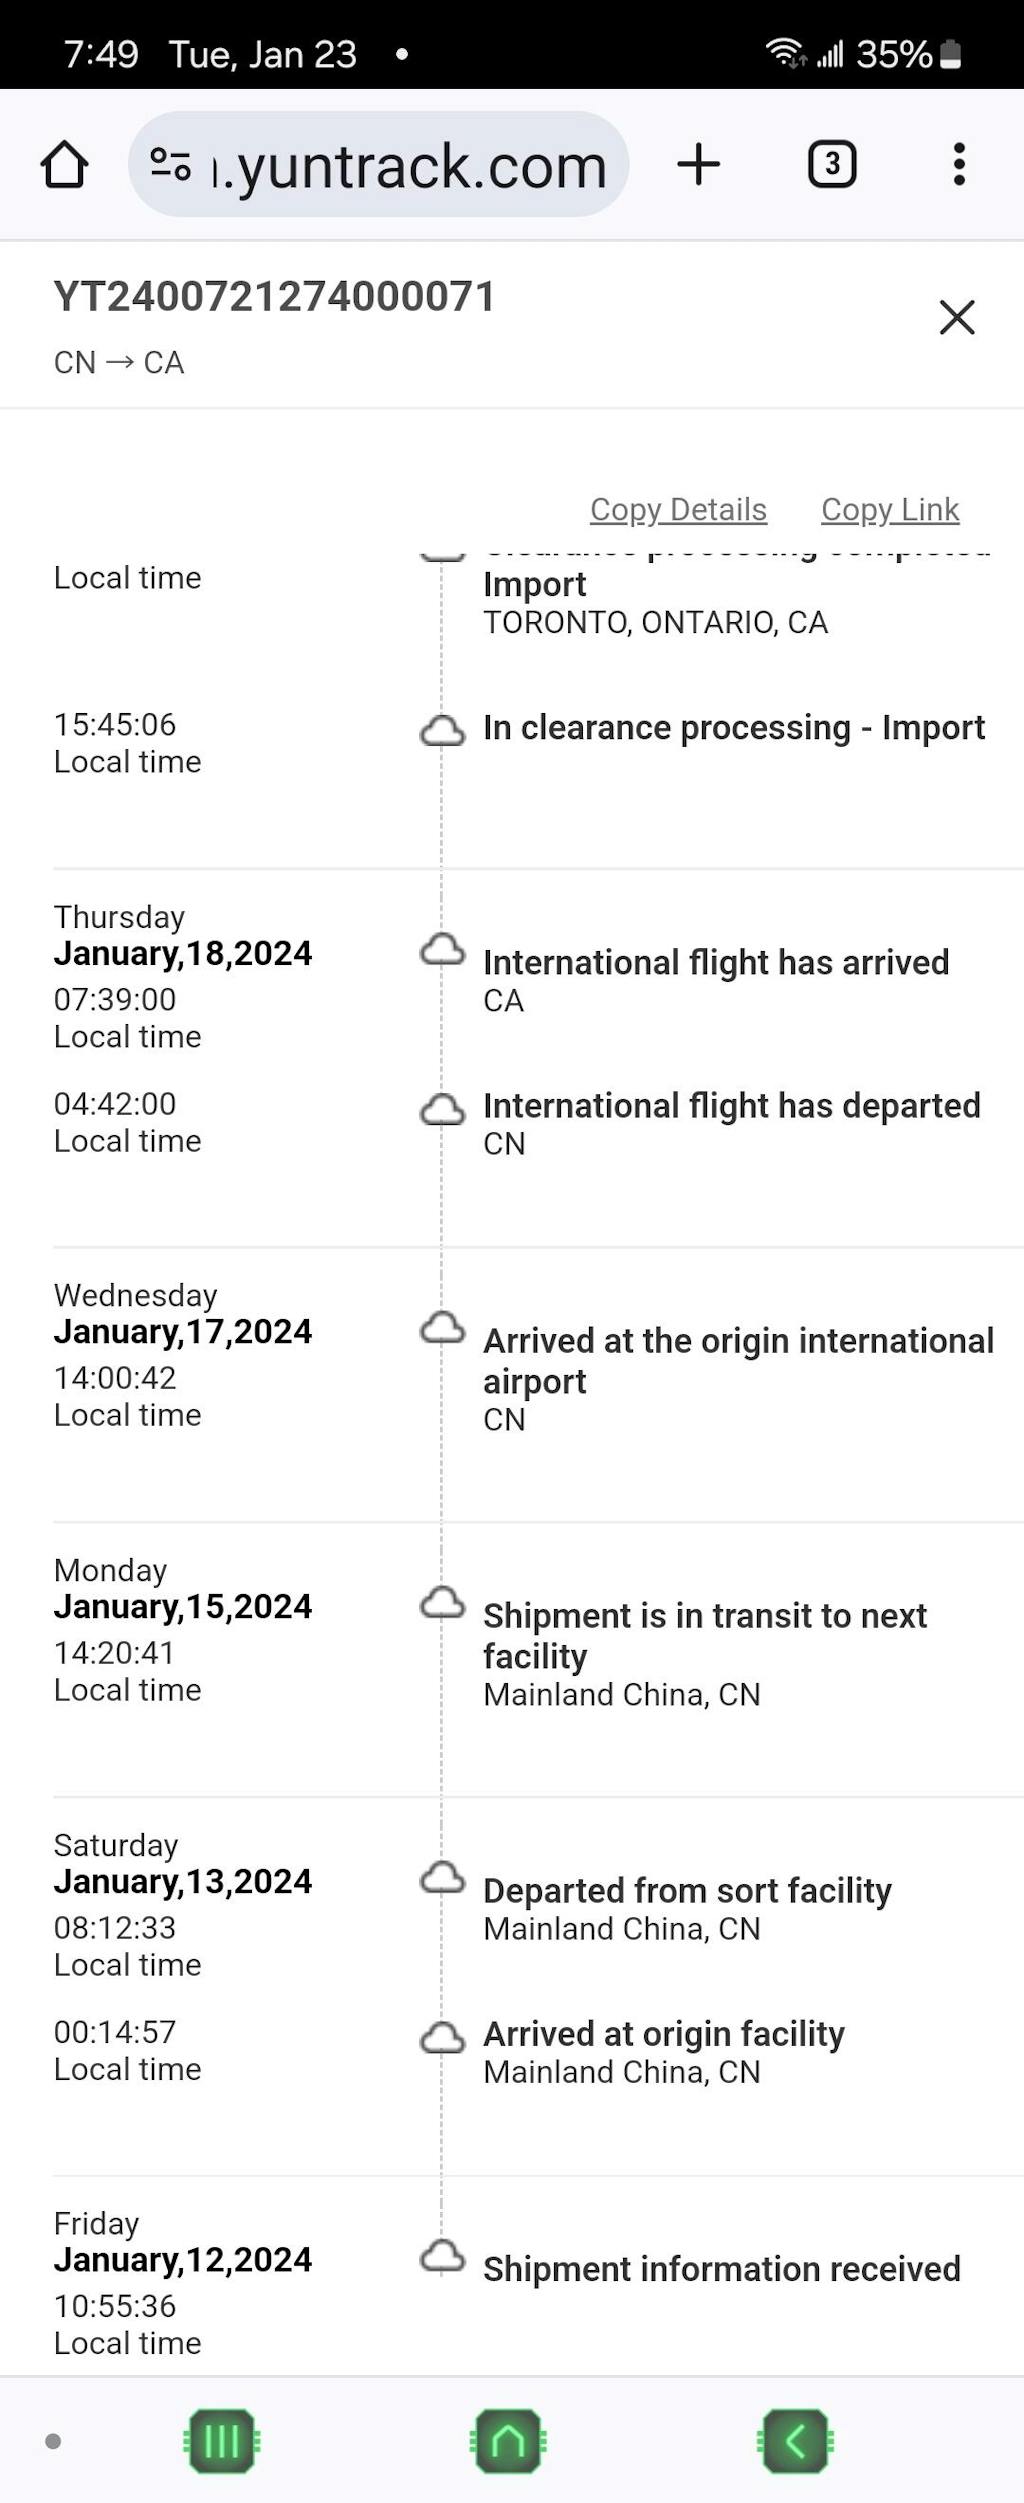Click the Copy Link link
The height and width of the screenshot is (2503, 1024).
[890, 510]
